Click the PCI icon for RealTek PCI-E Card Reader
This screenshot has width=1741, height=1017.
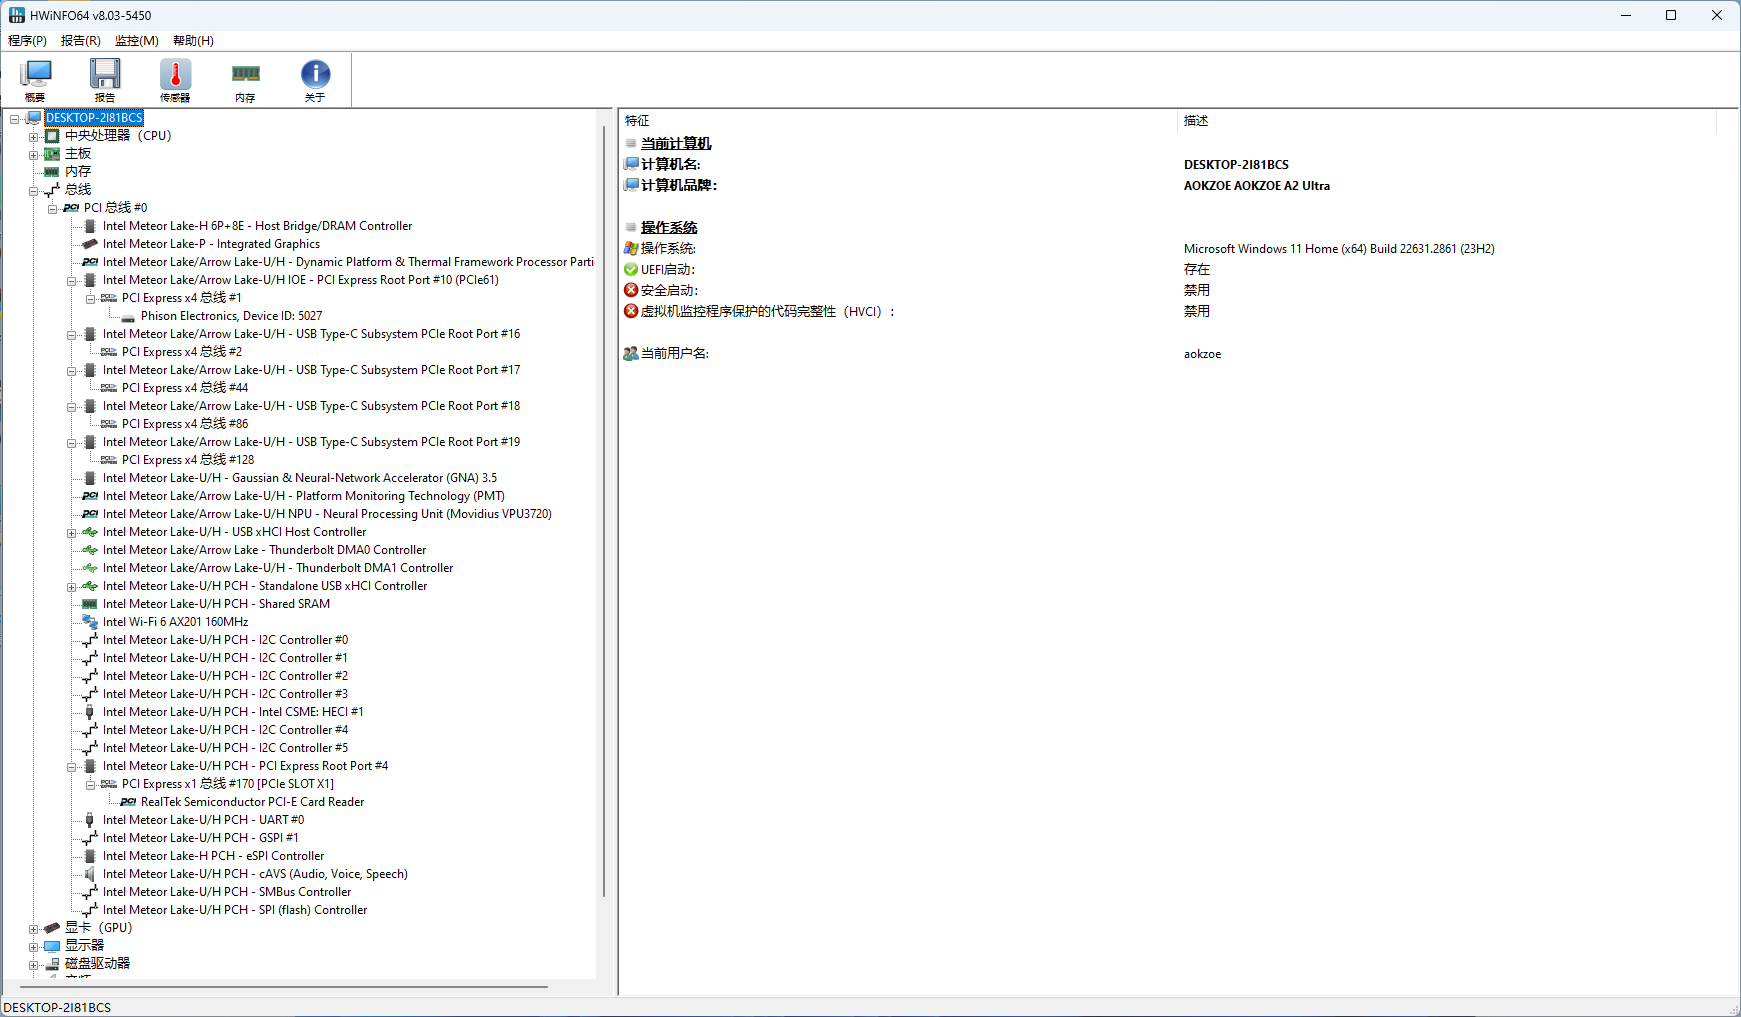(128, 802)
